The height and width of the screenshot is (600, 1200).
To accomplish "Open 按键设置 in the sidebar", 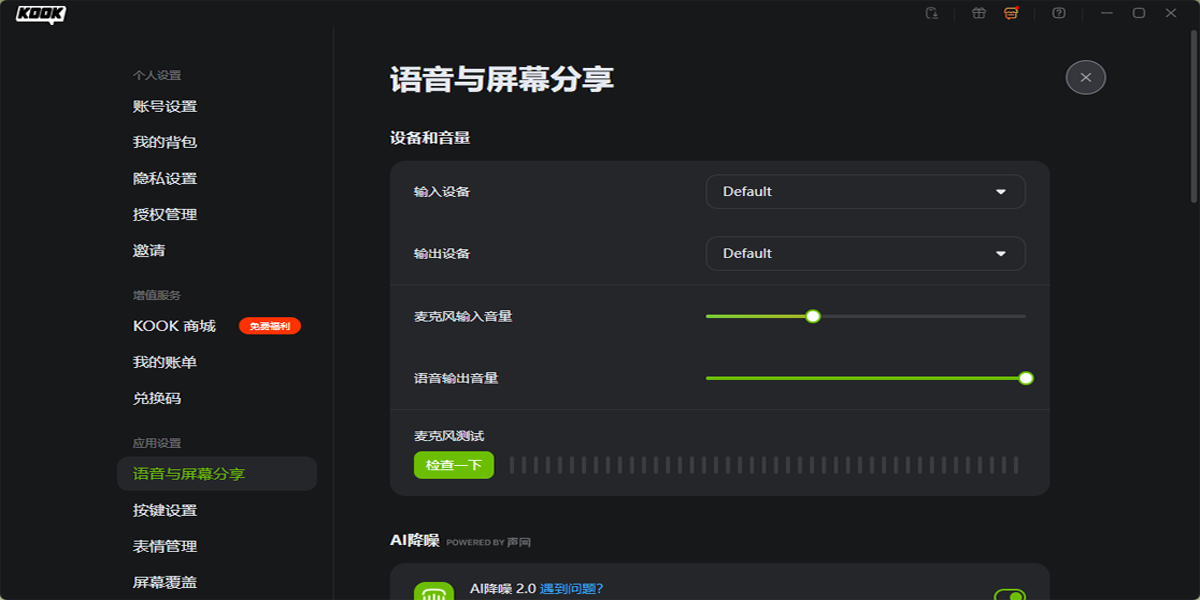I will click(165, 511).
